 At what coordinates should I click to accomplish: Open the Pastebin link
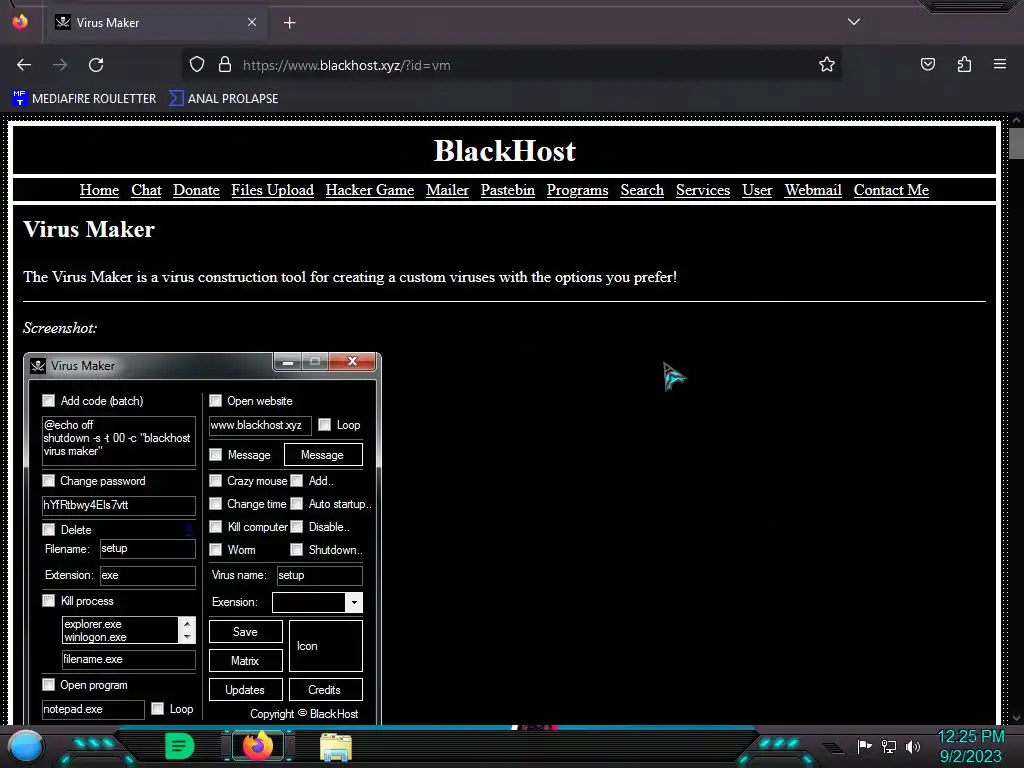[x=507, y=190]
